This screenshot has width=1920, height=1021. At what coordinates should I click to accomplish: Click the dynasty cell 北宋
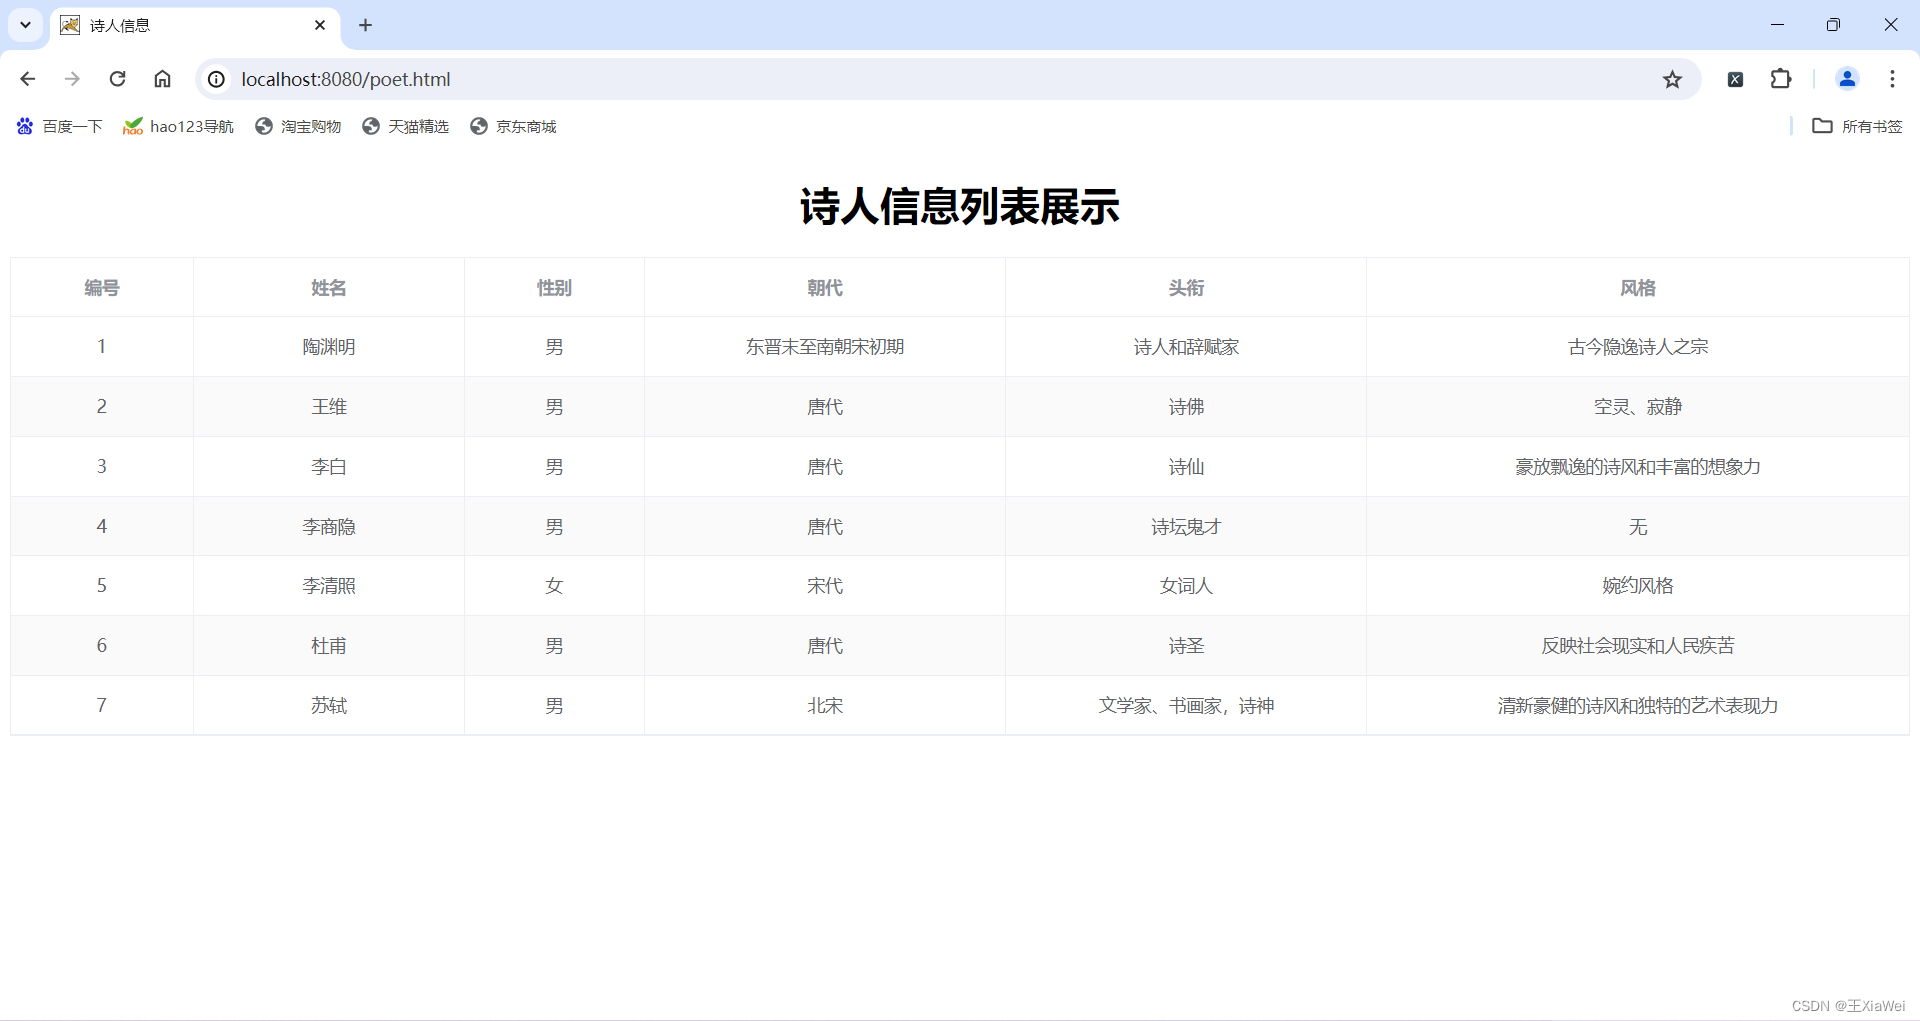pyautogui.click(x=825, y=706)
